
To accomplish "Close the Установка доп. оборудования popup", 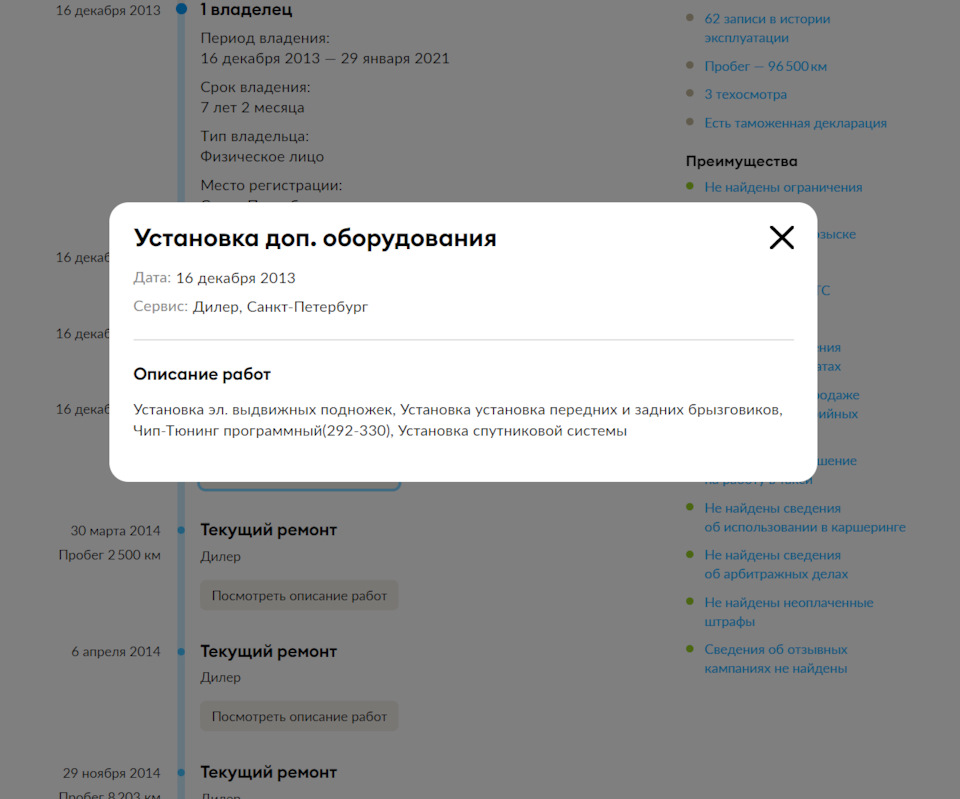I will pyautogui.click(x=781, y=237).
